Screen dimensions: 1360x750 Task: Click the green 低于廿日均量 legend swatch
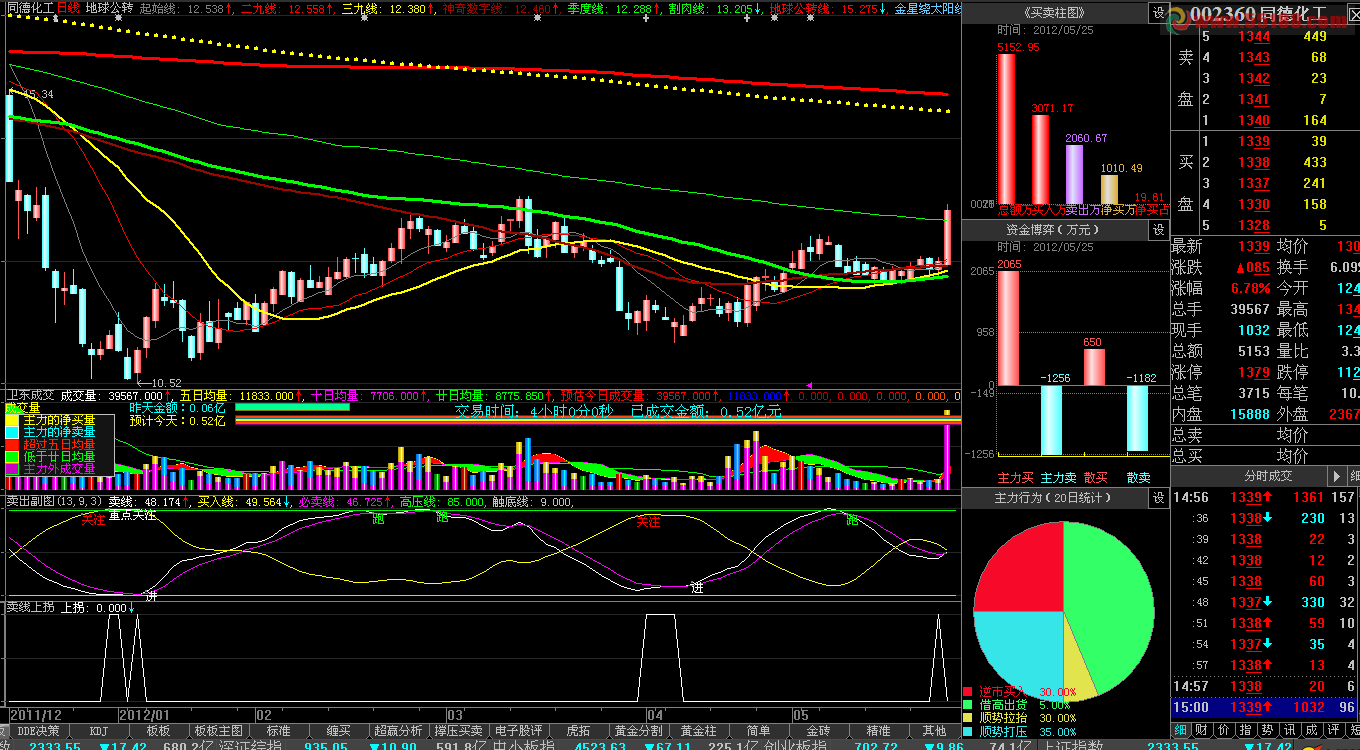[x=13, y=456]
